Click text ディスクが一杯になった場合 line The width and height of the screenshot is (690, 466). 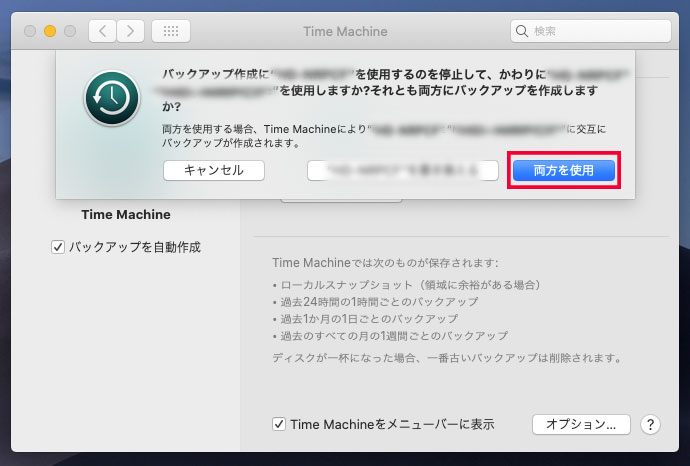pos(448,358)
